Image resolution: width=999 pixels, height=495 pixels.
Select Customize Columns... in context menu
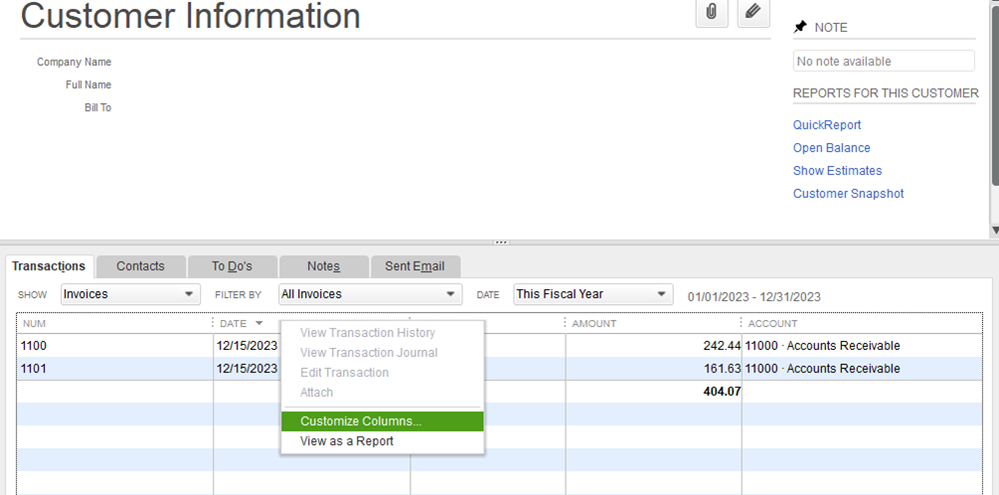pos(382,421)
